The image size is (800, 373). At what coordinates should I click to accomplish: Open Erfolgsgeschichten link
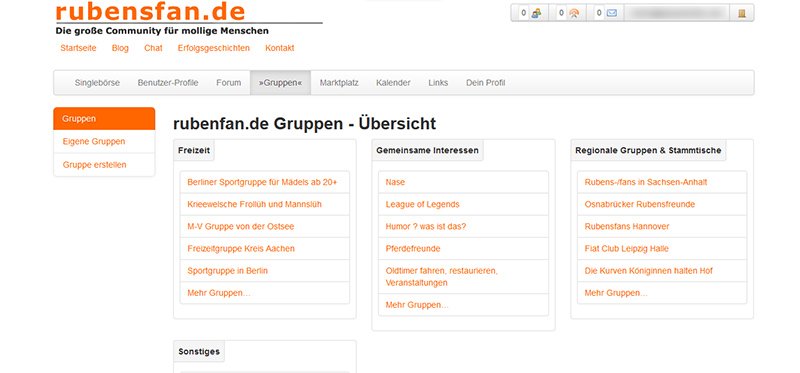click(214, 48)
